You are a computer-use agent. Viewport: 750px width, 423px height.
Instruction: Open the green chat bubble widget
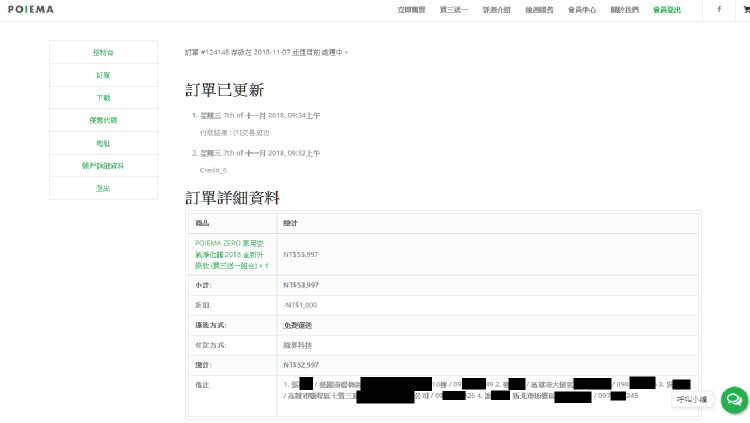(x=734, y=400)
